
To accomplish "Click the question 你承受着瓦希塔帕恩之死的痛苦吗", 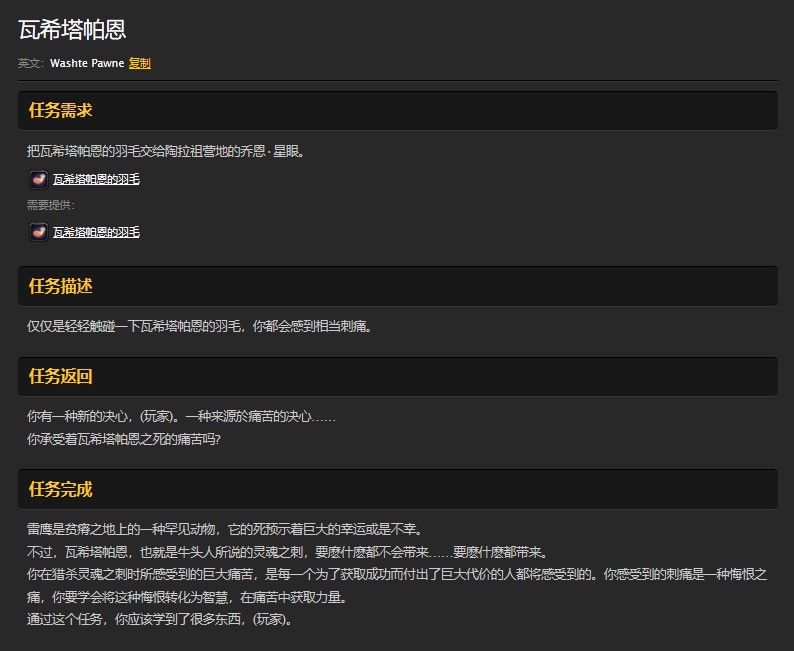I will click(x=123, y=438).
